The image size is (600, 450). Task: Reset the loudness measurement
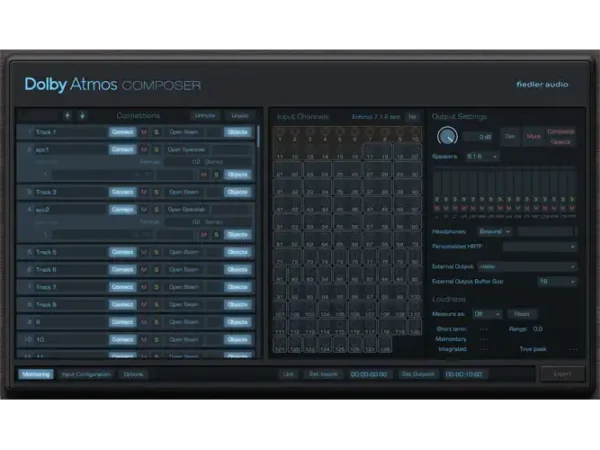coord(522,314)
